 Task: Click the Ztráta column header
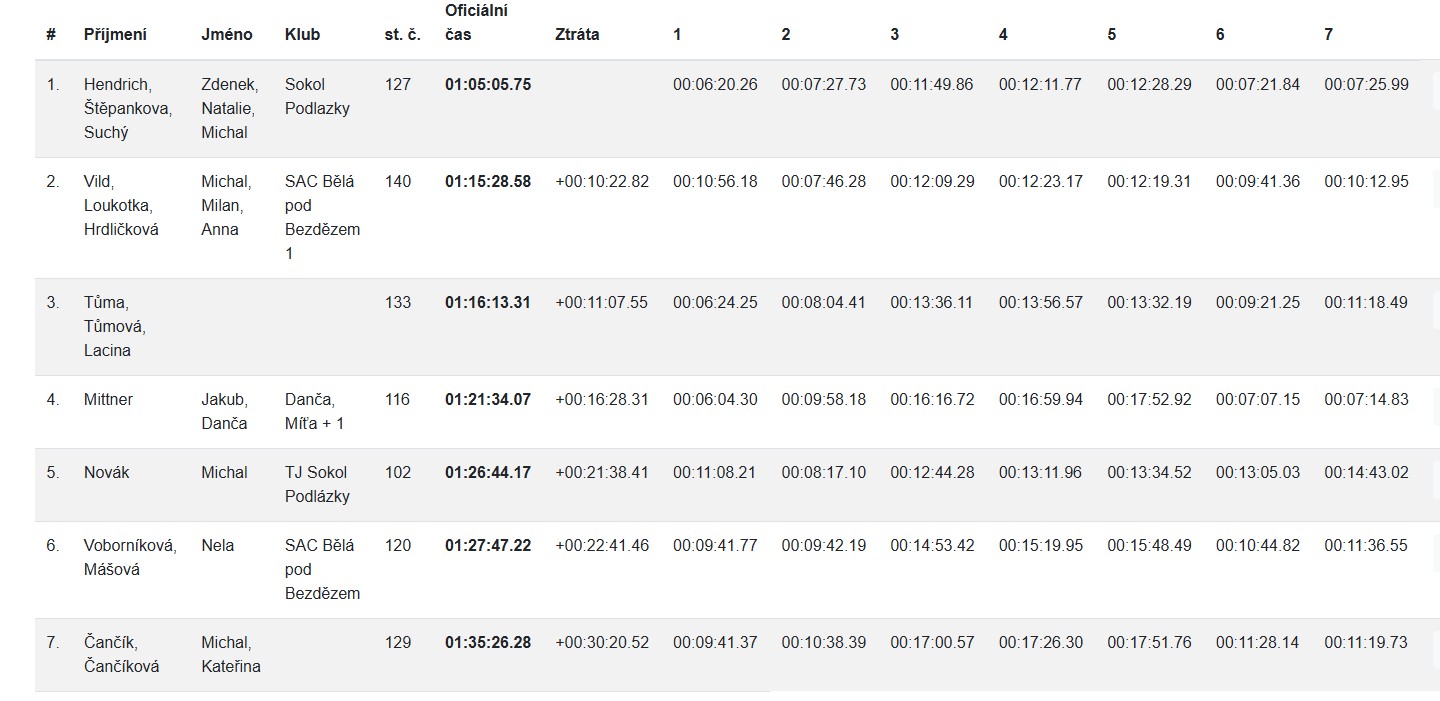[x=577, y=34]
